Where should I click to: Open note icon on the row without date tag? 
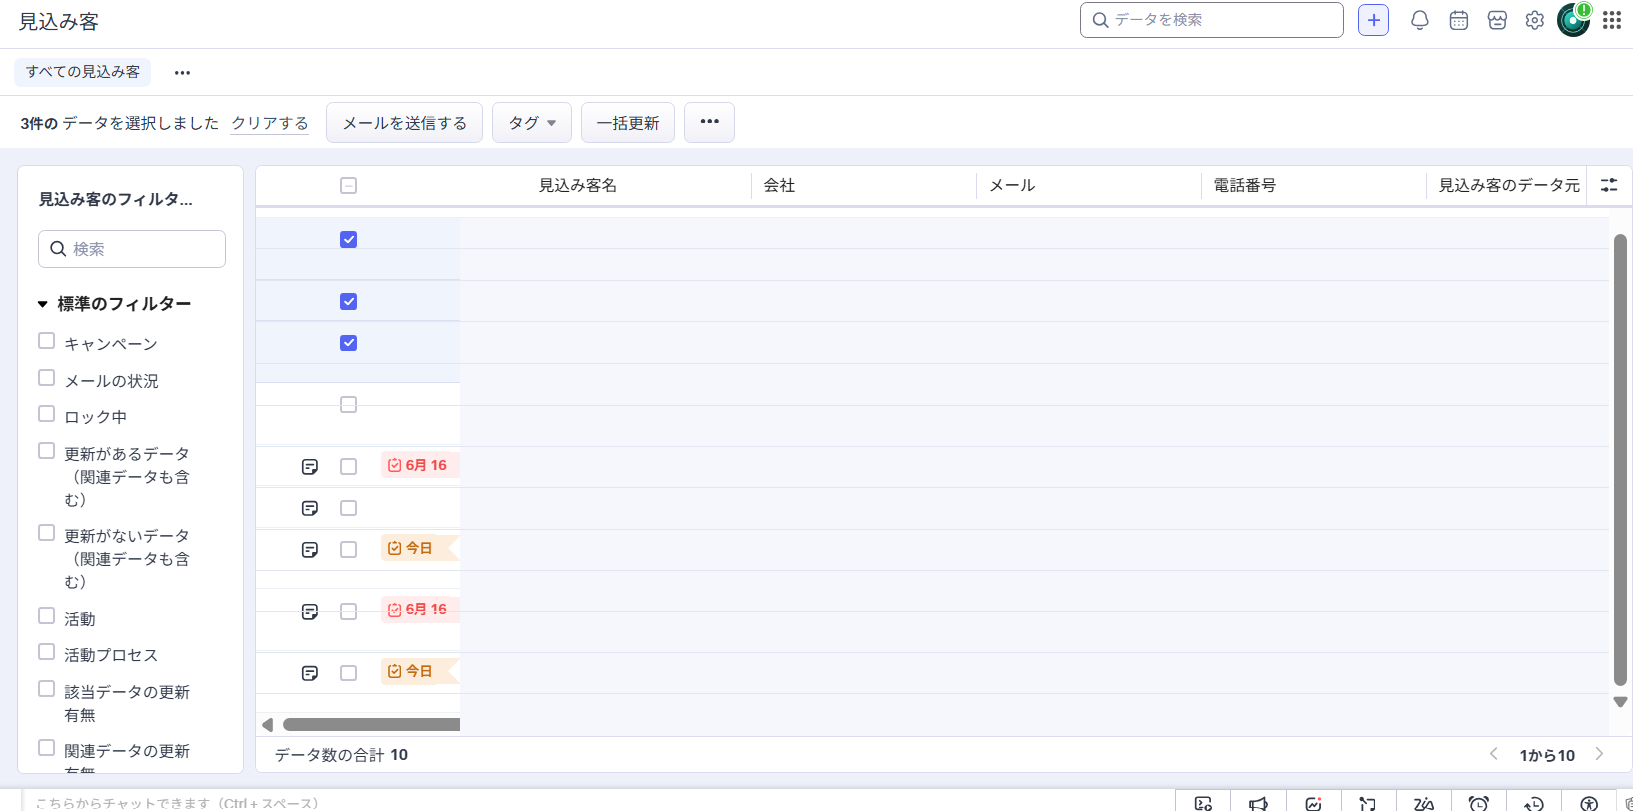coord(310,508)
